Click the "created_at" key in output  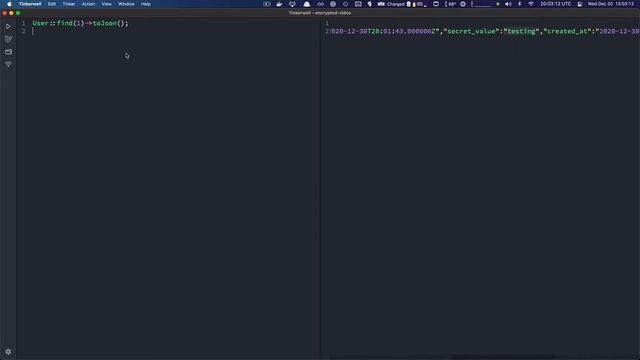coord(567,31)
